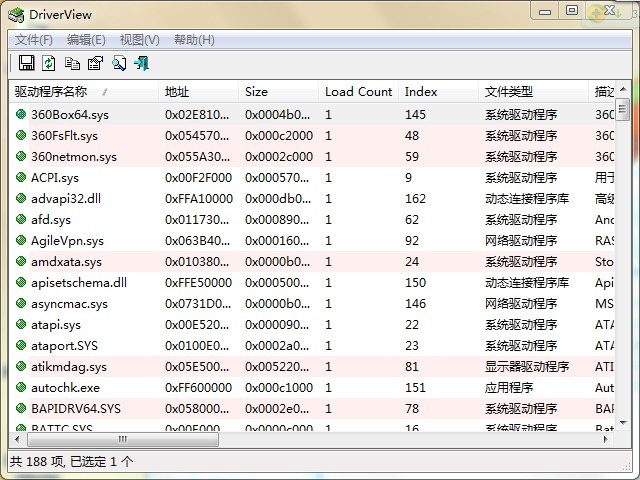Click the Find toolbar icon
The image size is (640, 480).
point(119,63)
